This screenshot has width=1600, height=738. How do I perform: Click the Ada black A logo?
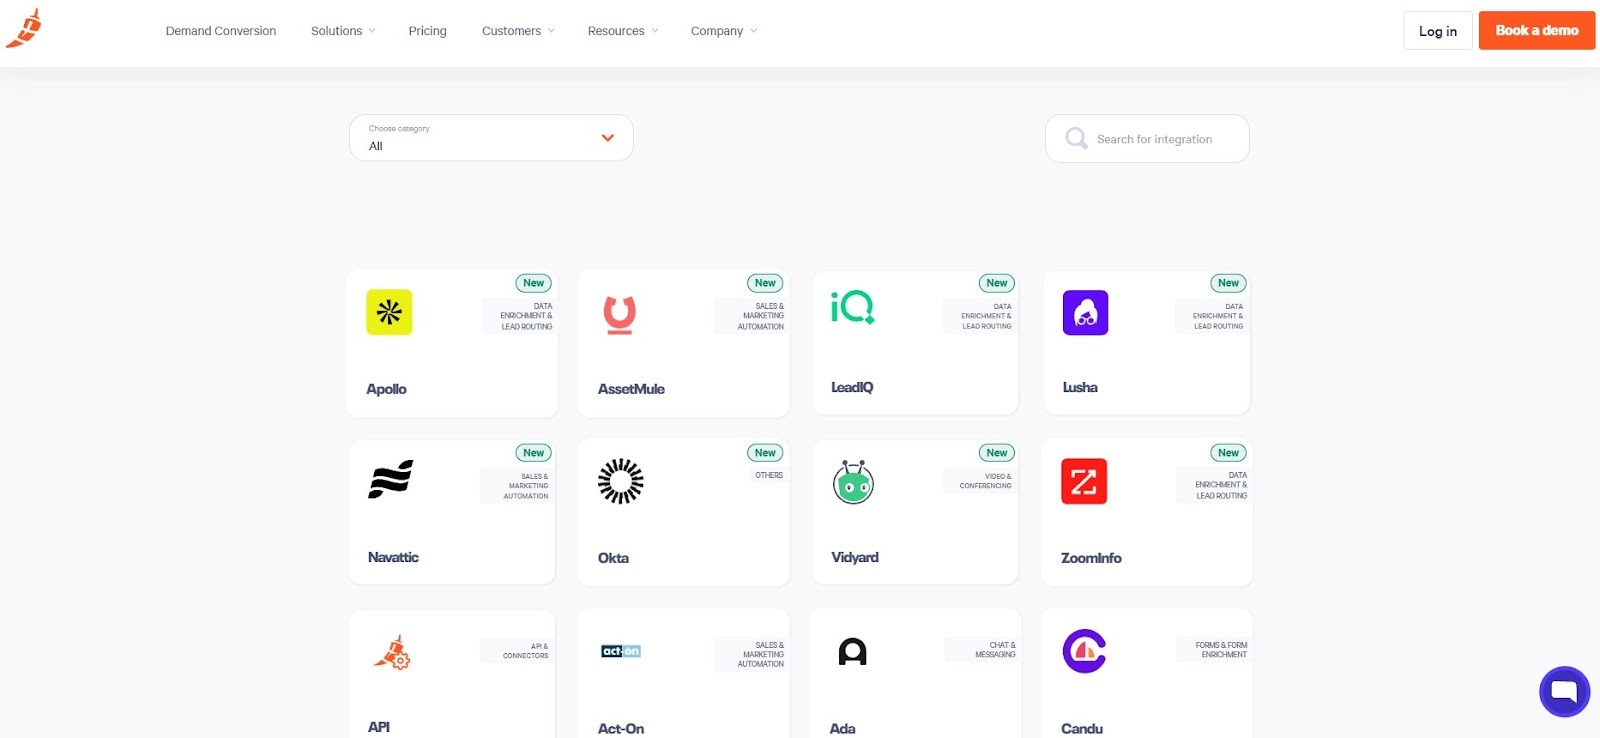(852, 652)
